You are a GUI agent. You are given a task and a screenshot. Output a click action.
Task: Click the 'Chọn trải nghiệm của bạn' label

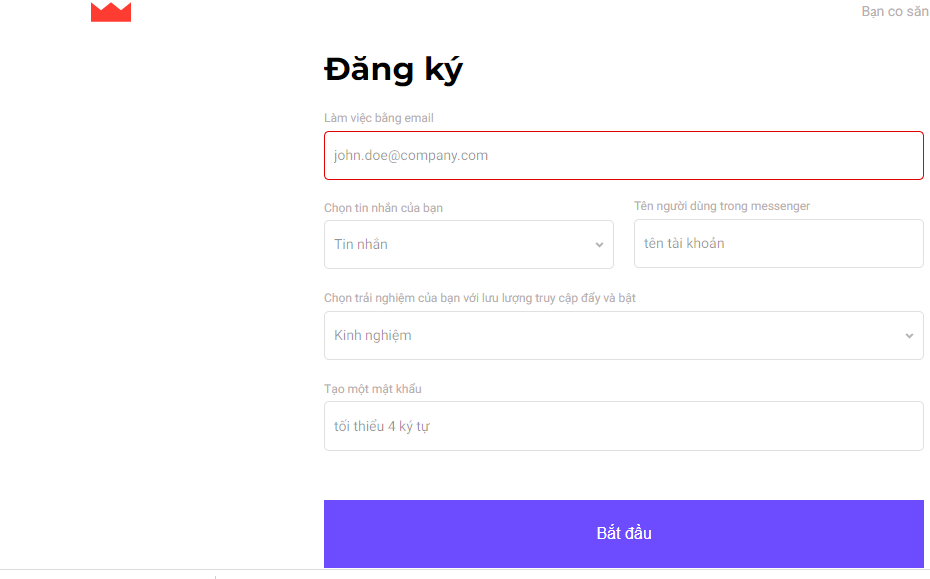click(x=479, y=298)
